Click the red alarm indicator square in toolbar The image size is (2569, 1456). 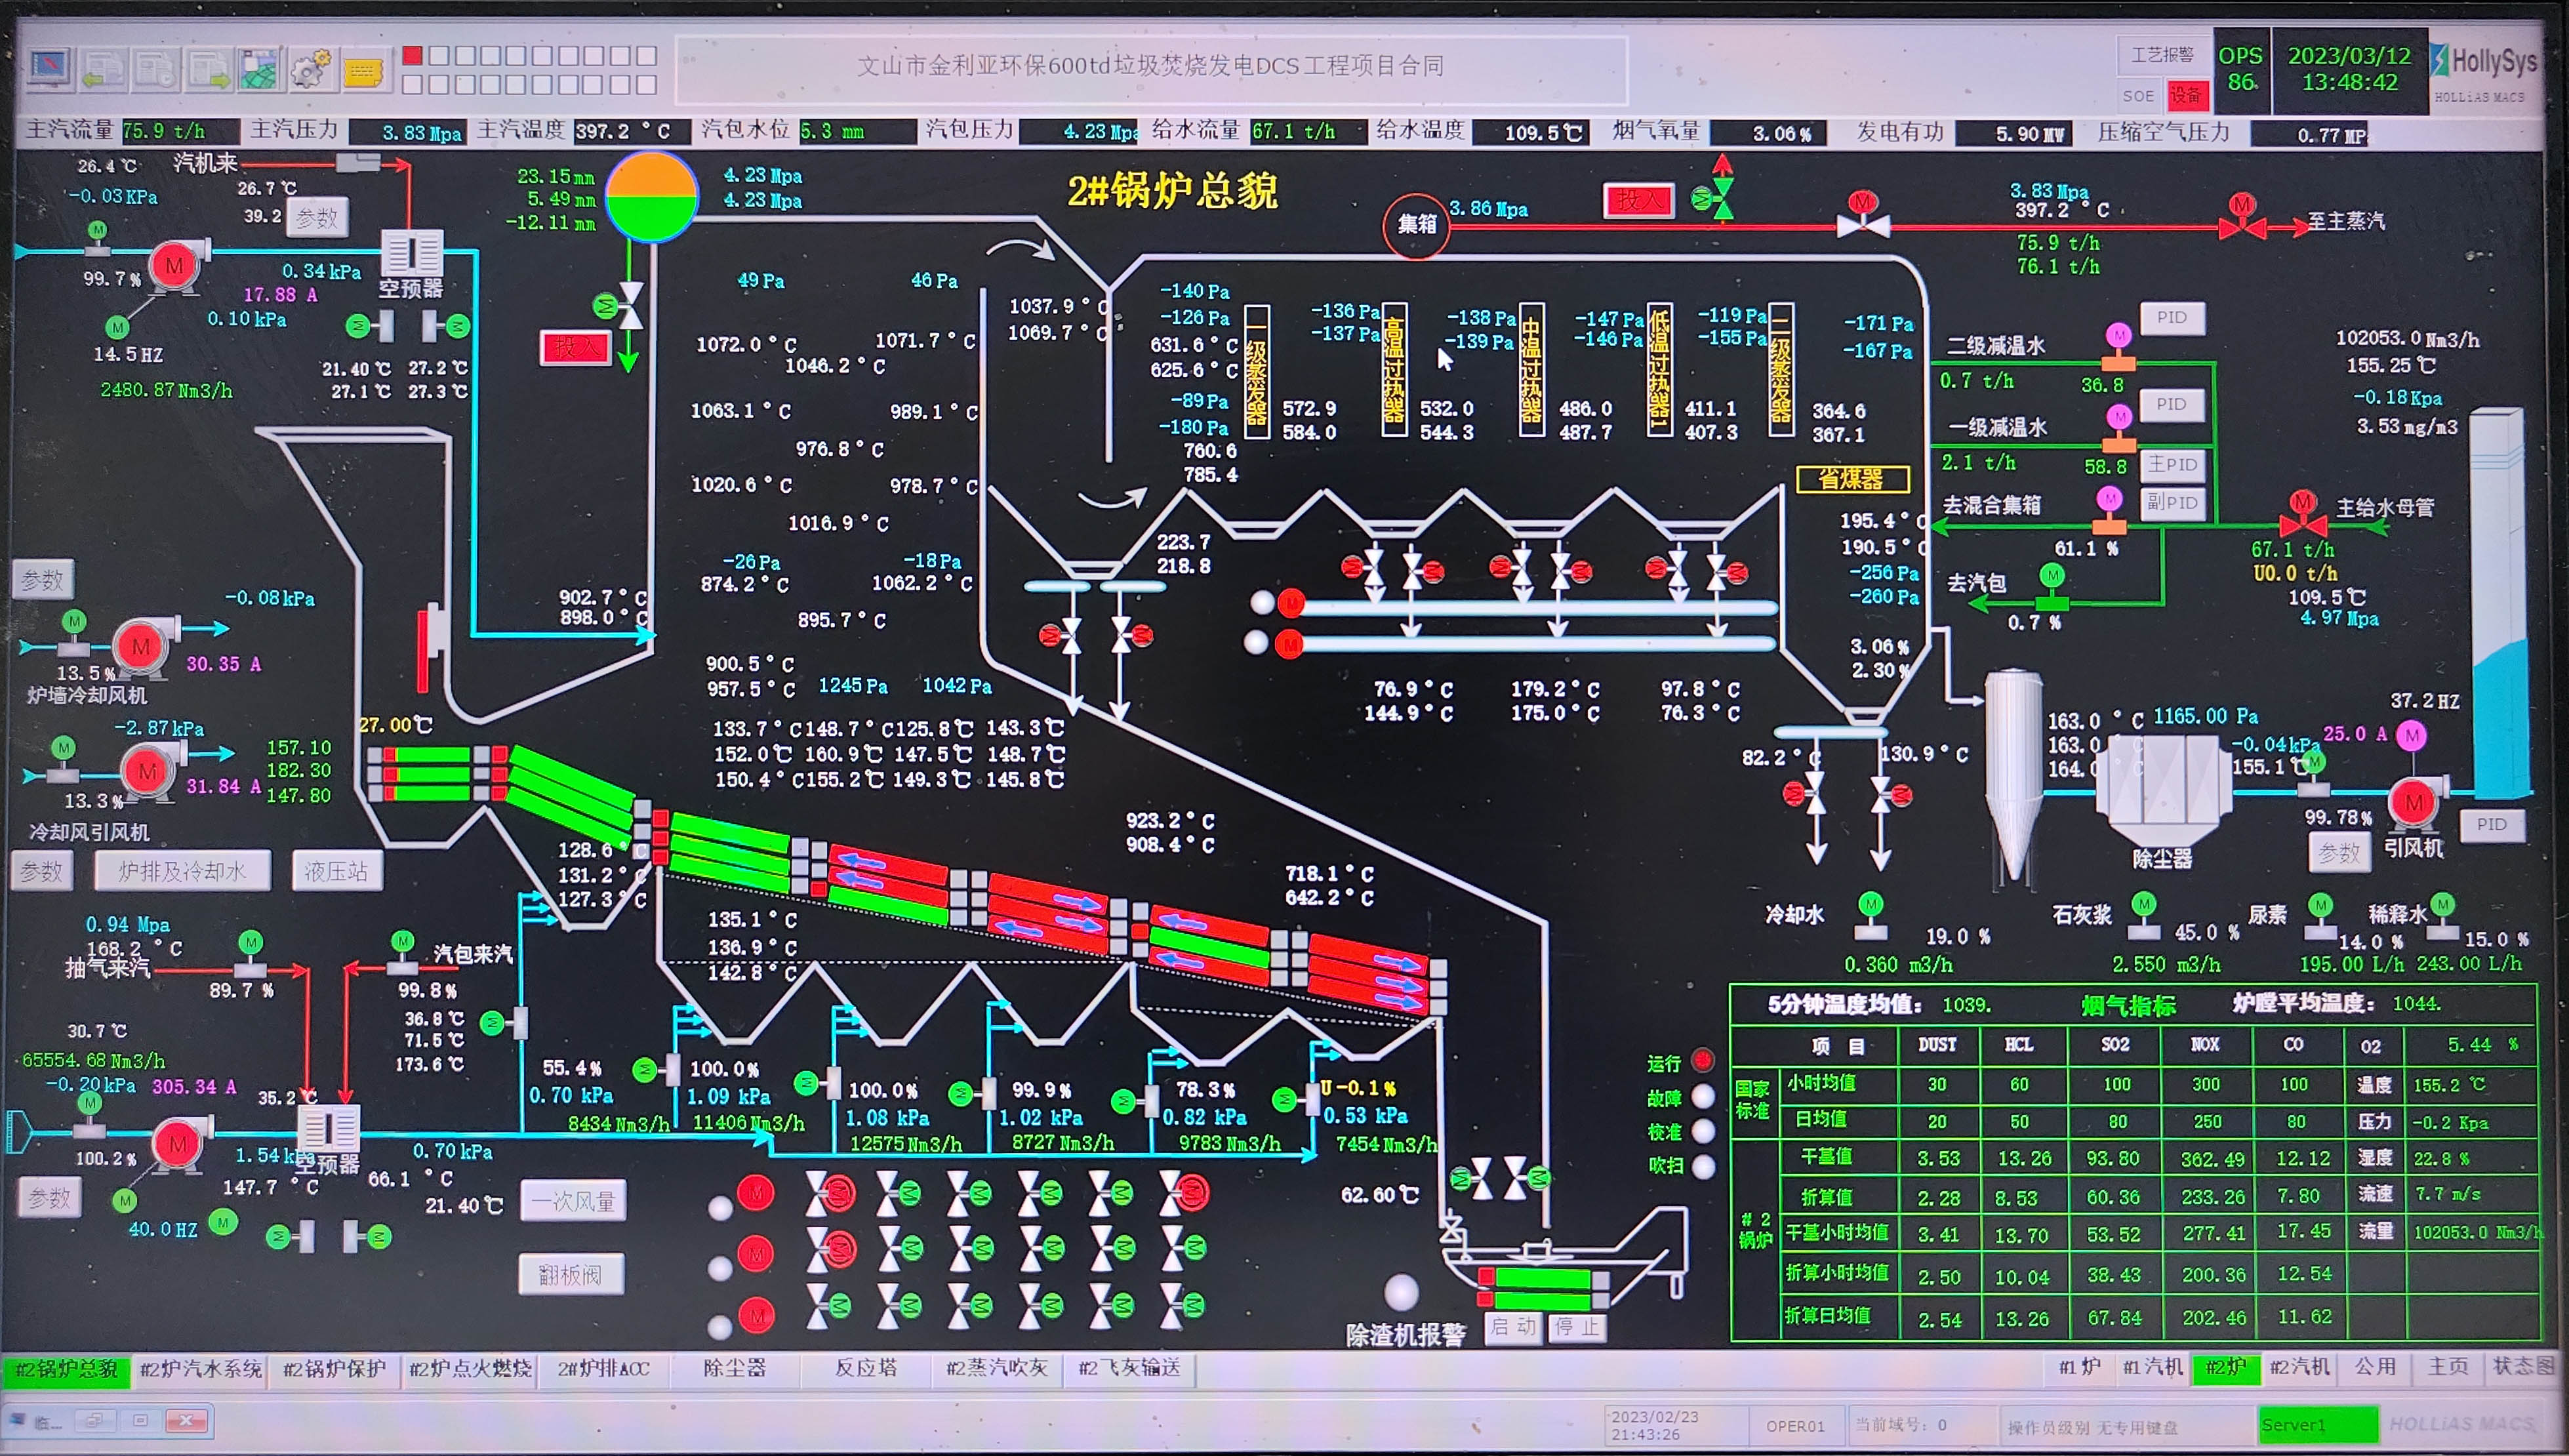pos(412,55)
